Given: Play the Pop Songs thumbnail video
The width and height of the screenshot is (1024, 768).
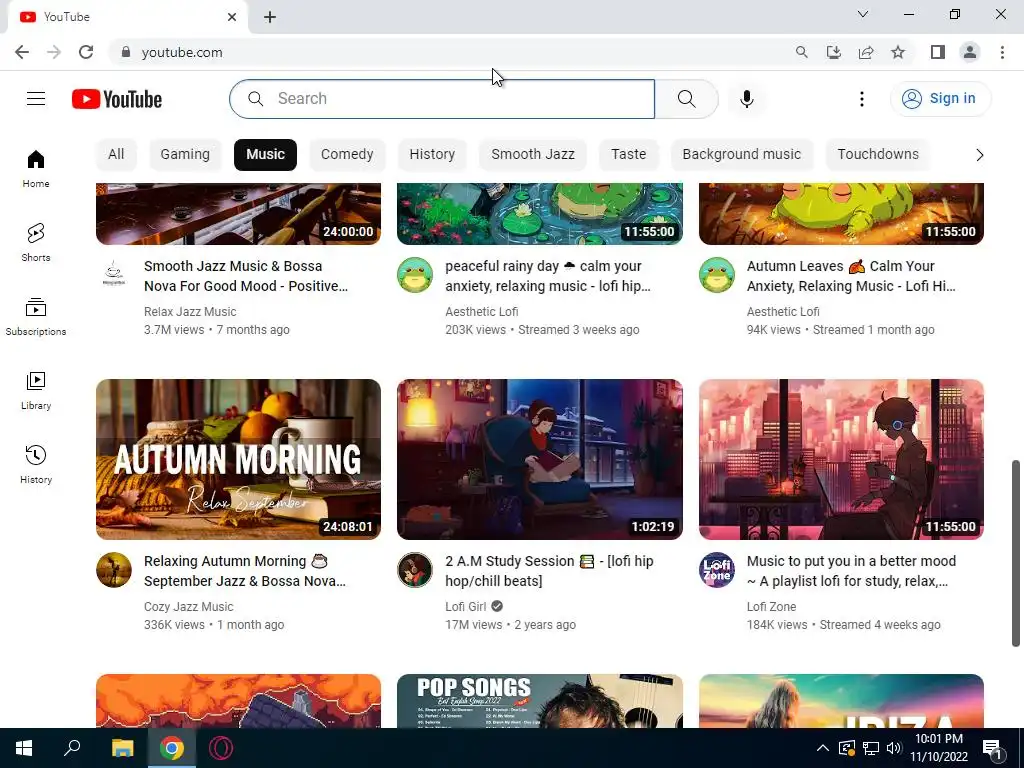Looking at the screenshot, I should (540, 701).
